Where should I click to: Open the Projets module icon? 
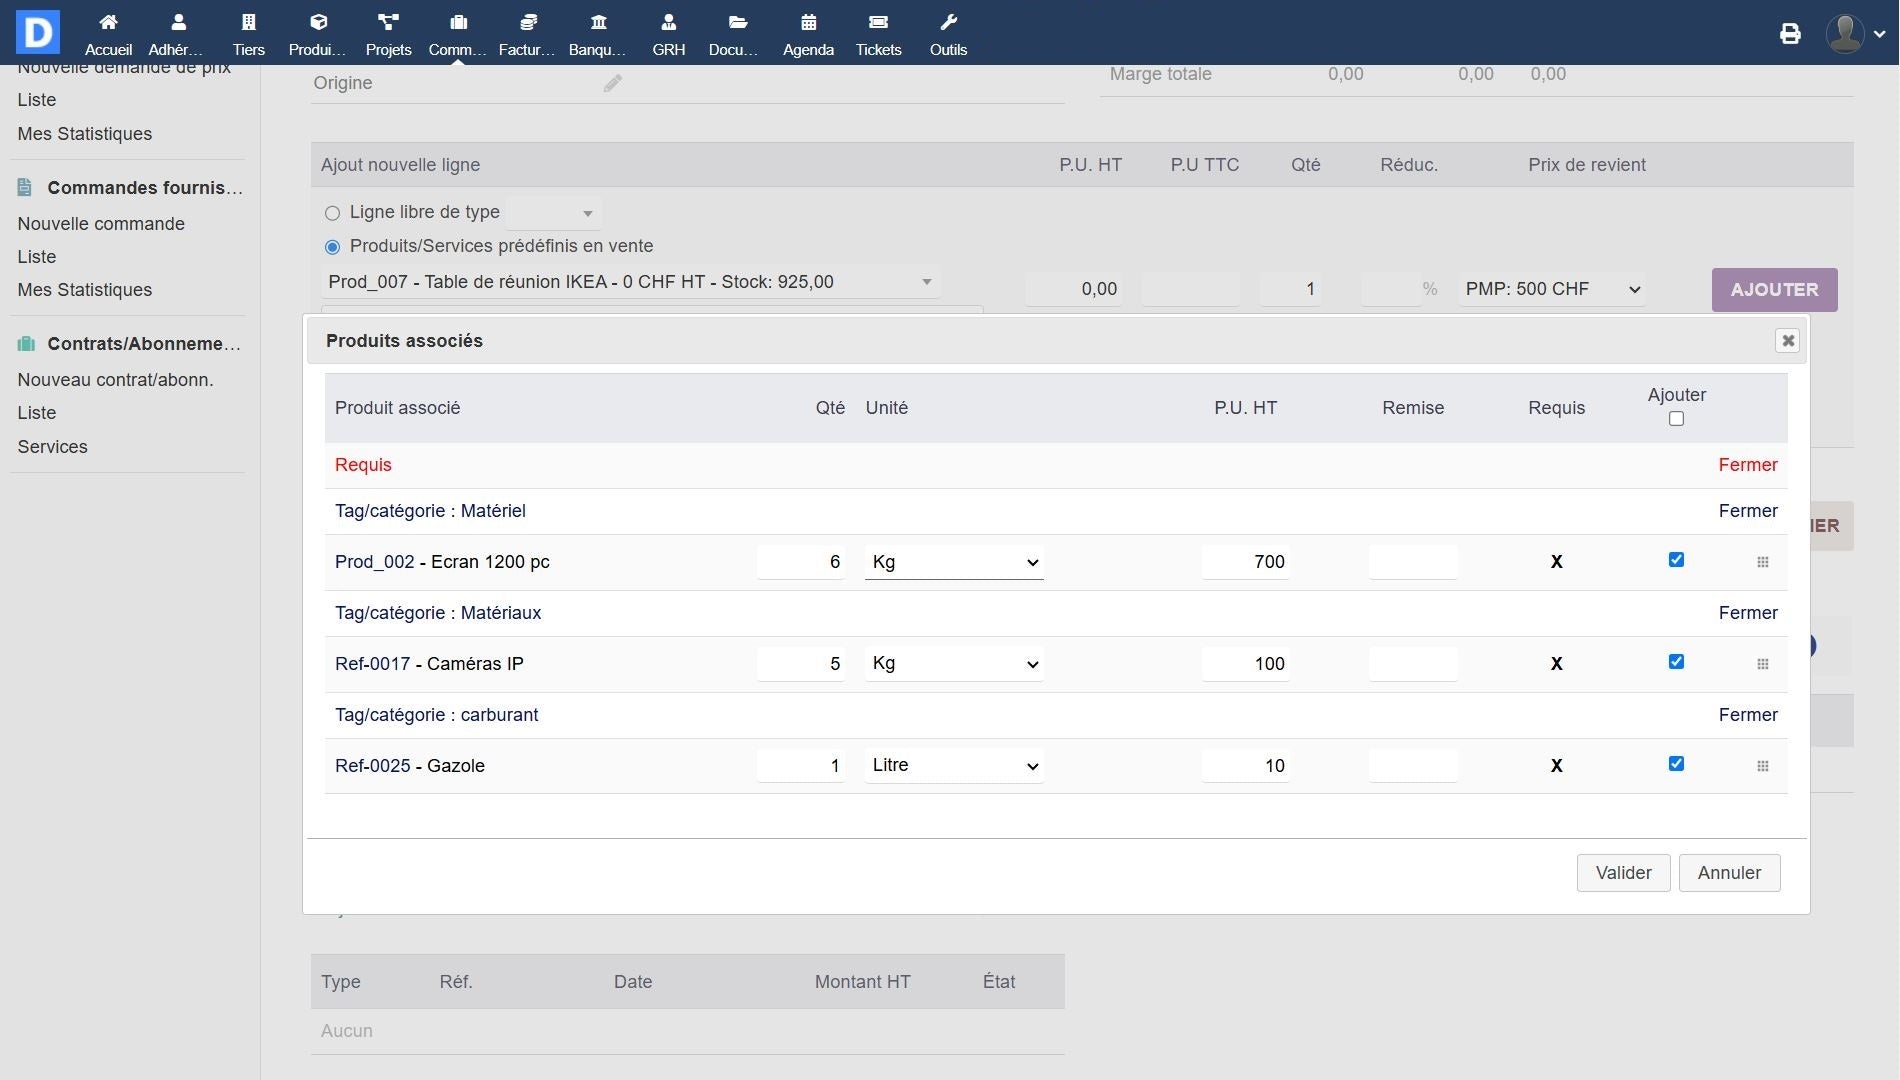tap(388, 22)
